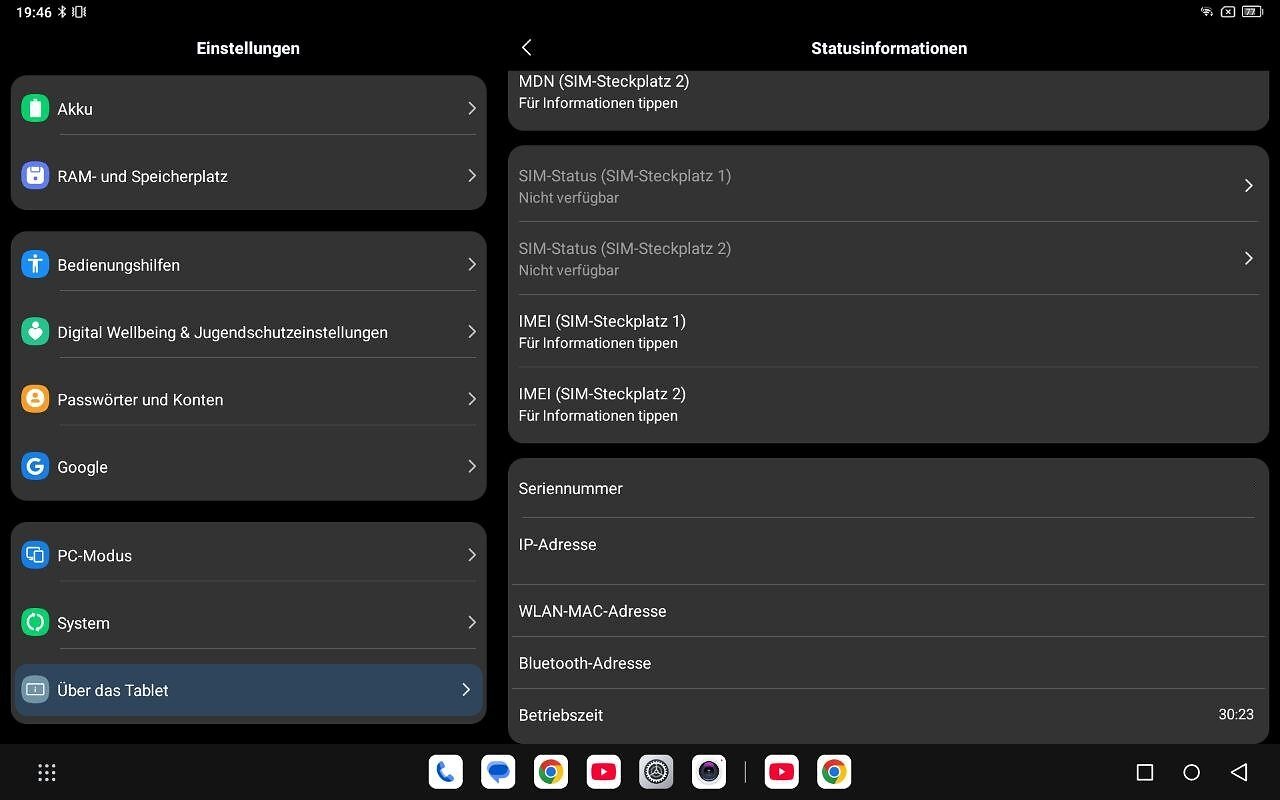Open the Akku settings entry
Image resolution: width=1280 pixels, height=800 pixels.
248,109
